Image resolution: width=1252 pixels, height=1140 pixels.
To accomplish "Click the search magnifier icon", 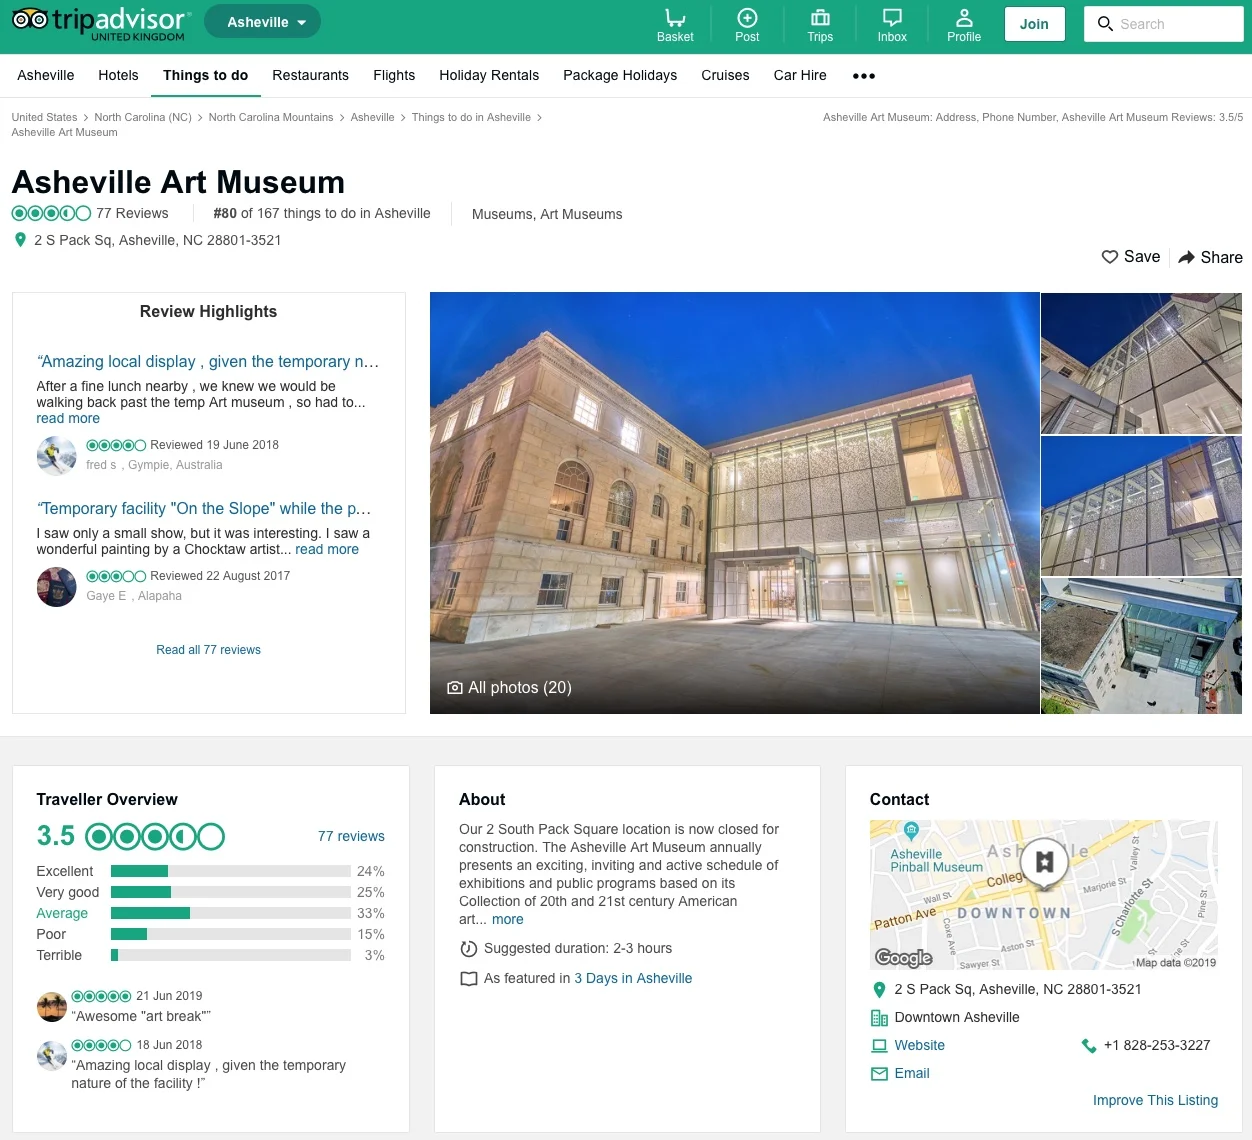I will click(1105, 24).
